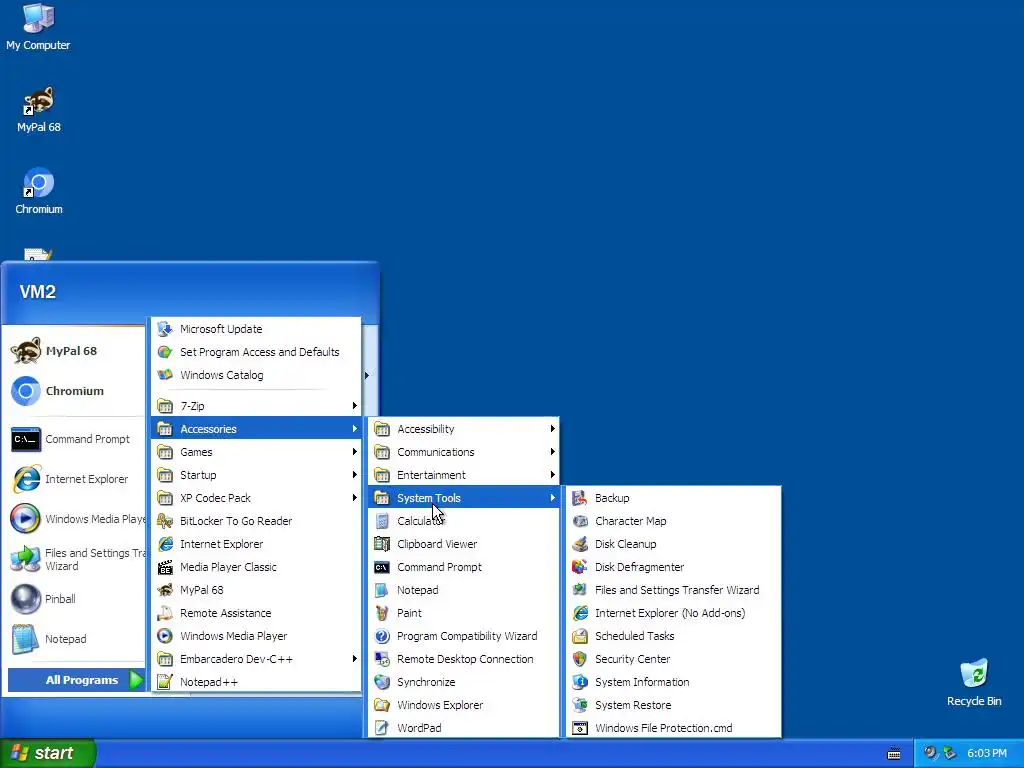
Task: Run Windows File Protection.cmd
Action: point(673,728)
